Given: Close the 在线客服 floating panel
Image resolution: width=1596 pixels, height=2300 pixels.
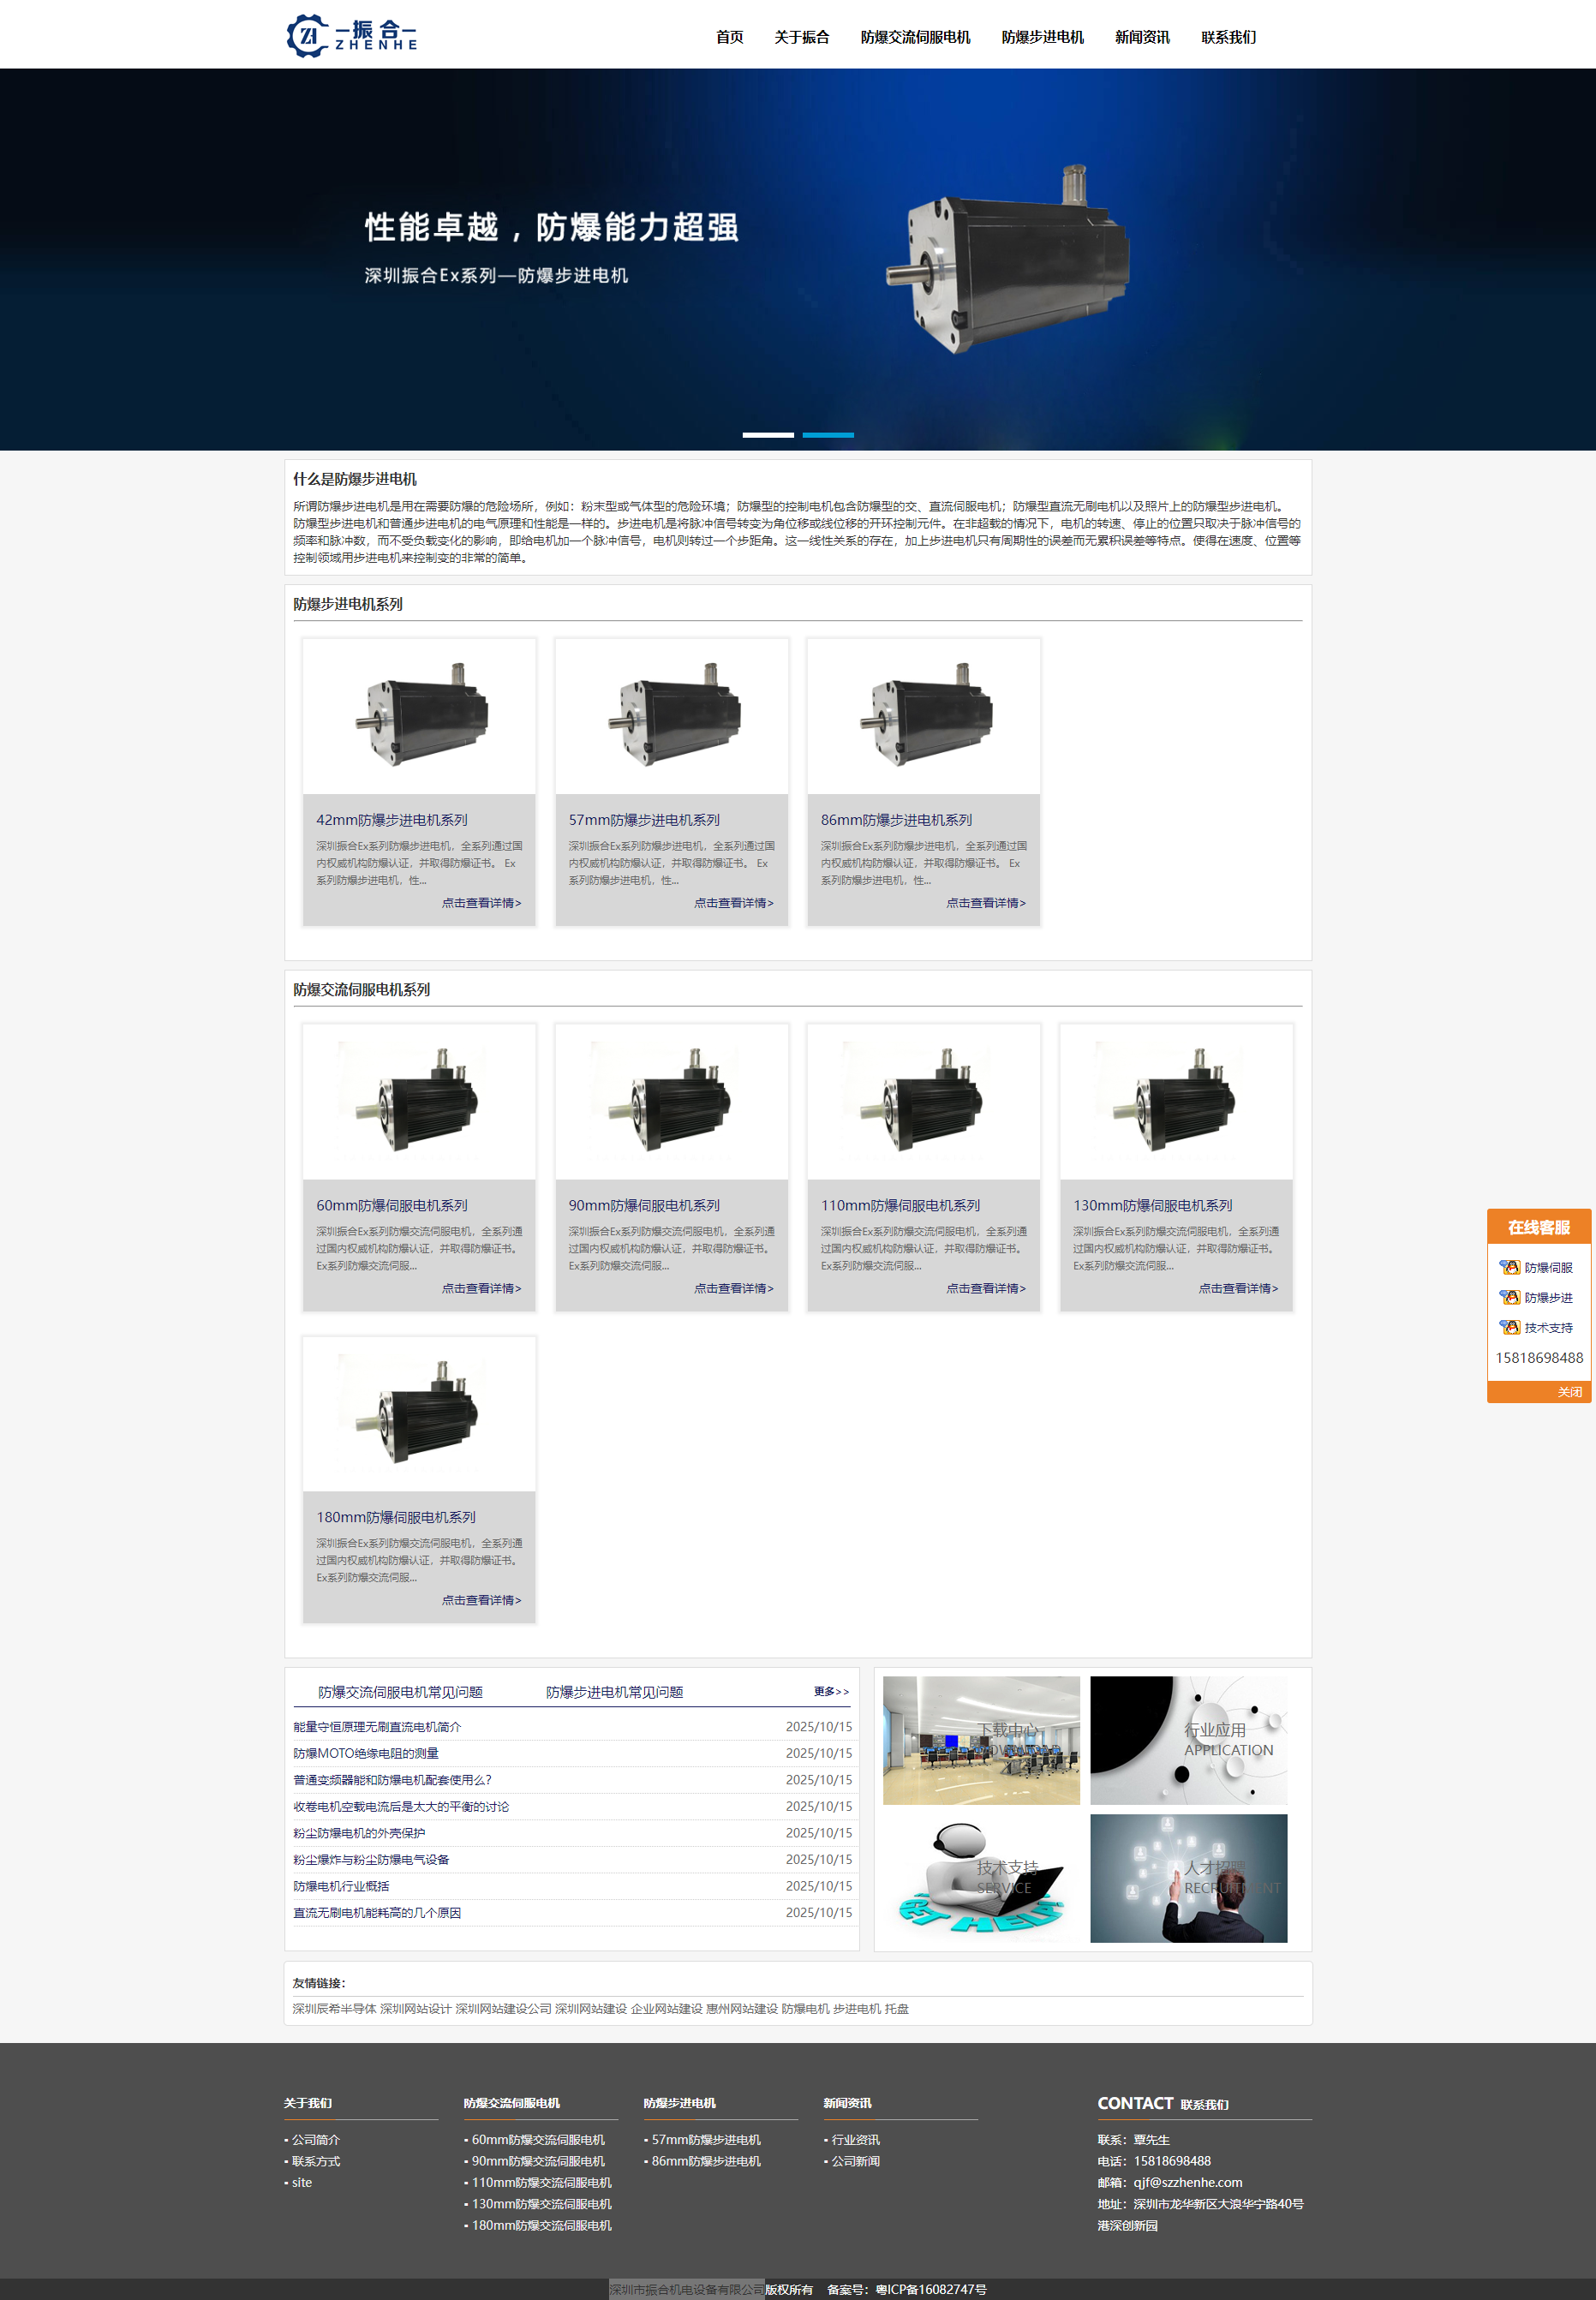Looking at the screenshot, I should [x=1568, y=1392].
